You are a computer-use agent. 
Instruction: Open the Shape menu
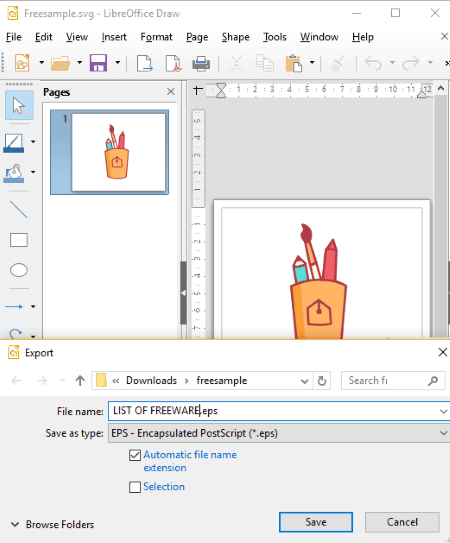[236, 37]
